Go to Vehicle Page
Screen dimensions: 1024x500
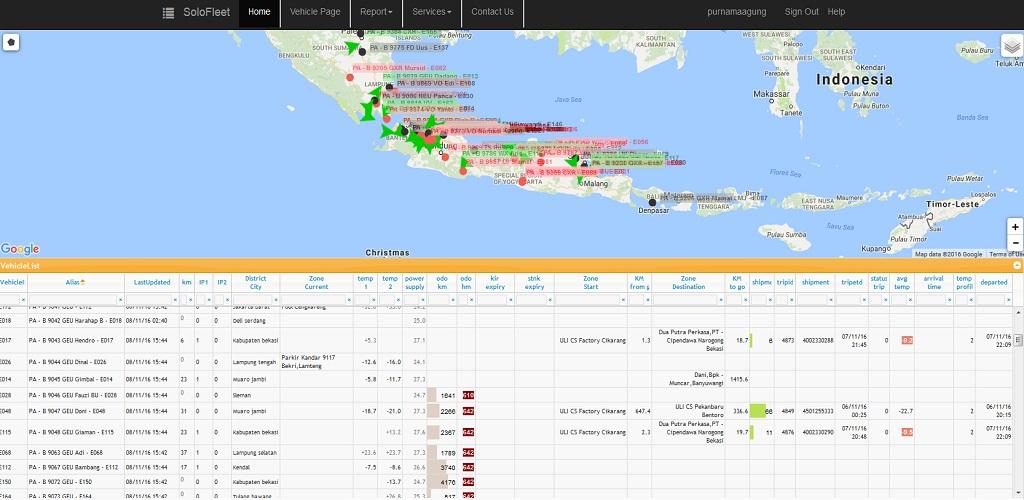click(315, 12)
